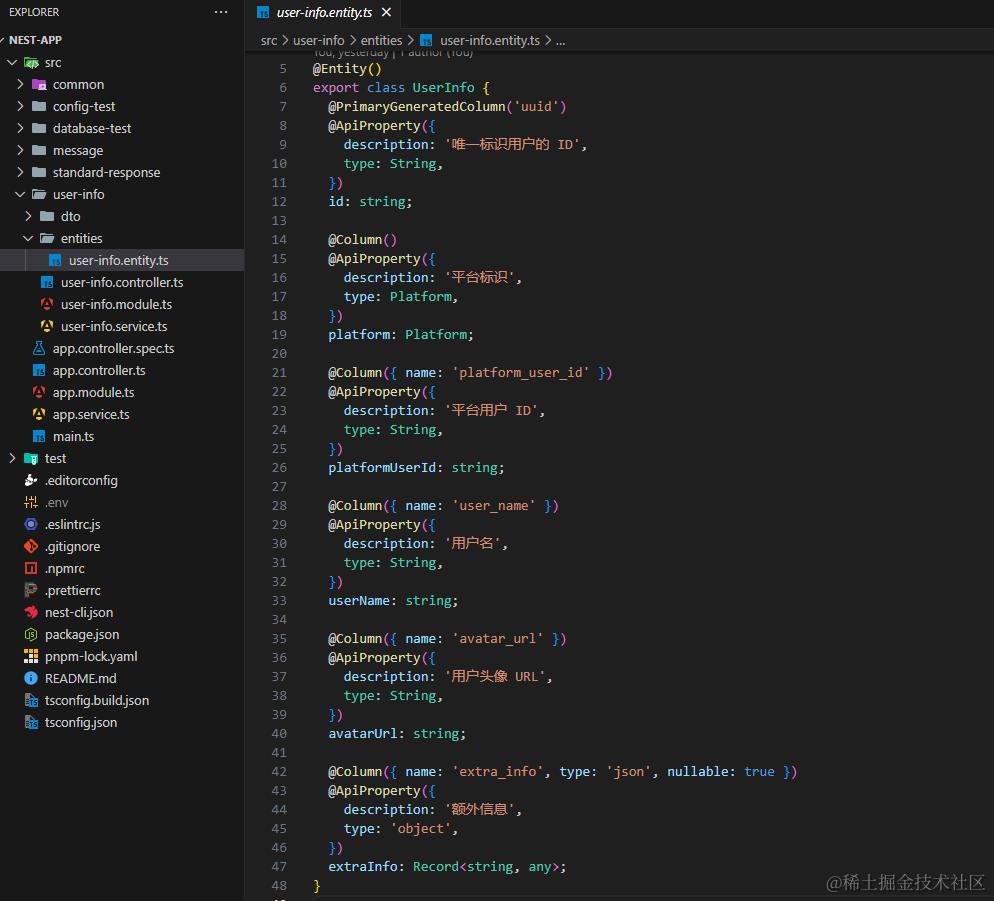Expand the dto folder chevron
Image resolution: width=994 pixels, height=901 pixels.
coord(28,216)
